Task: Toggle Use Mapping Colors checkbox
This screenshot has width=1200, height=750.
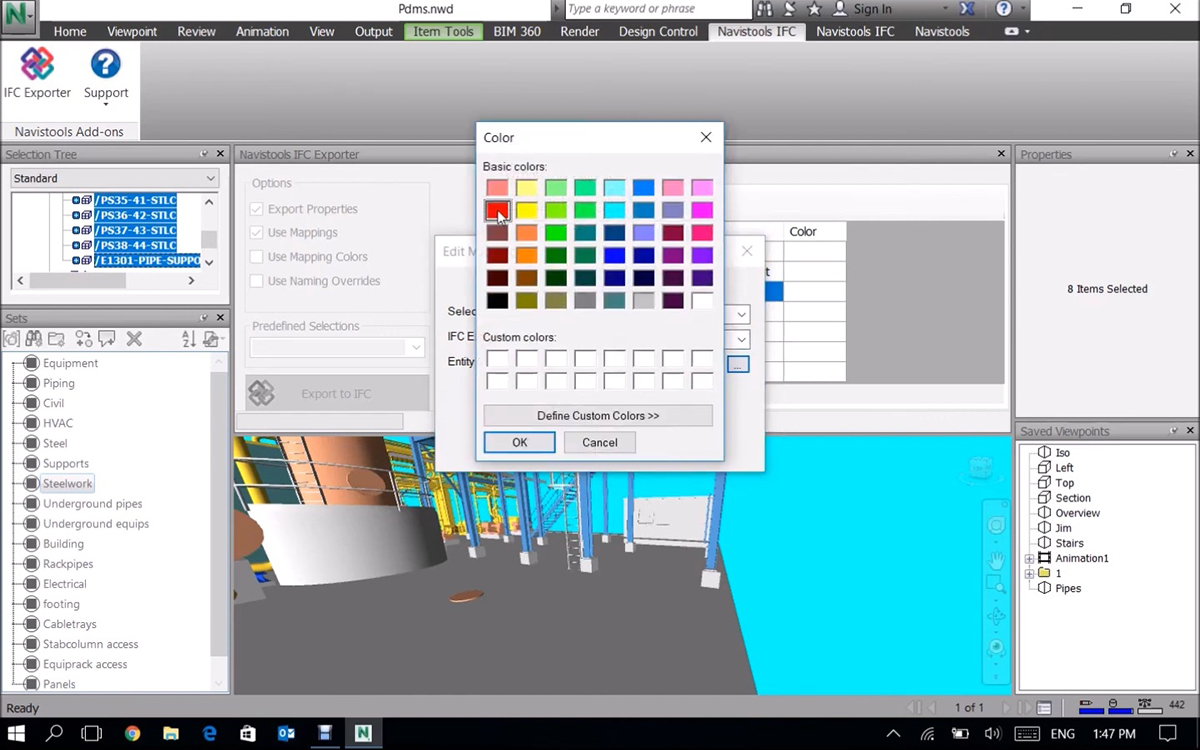Action: point(257,257)
